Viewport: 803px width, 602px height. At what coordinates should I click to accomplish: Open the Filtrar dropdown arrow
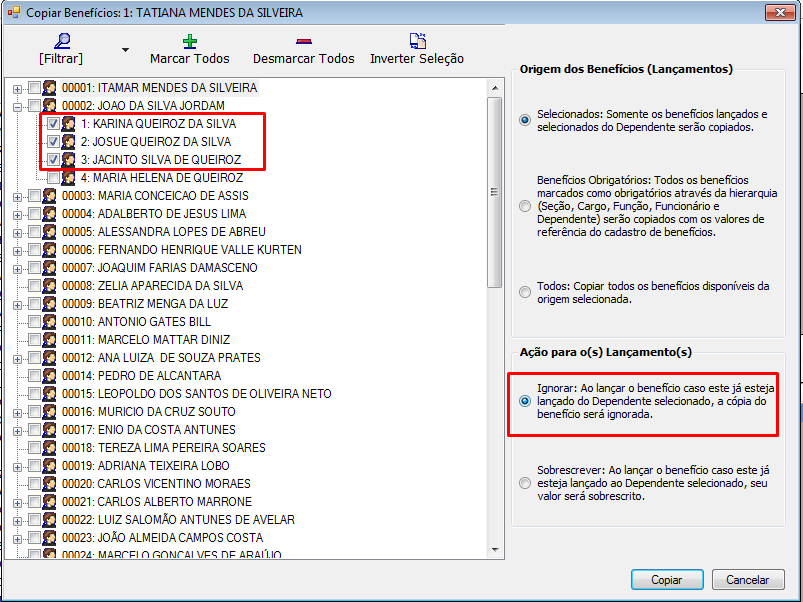pyautogui.click(x=125, y=50)
